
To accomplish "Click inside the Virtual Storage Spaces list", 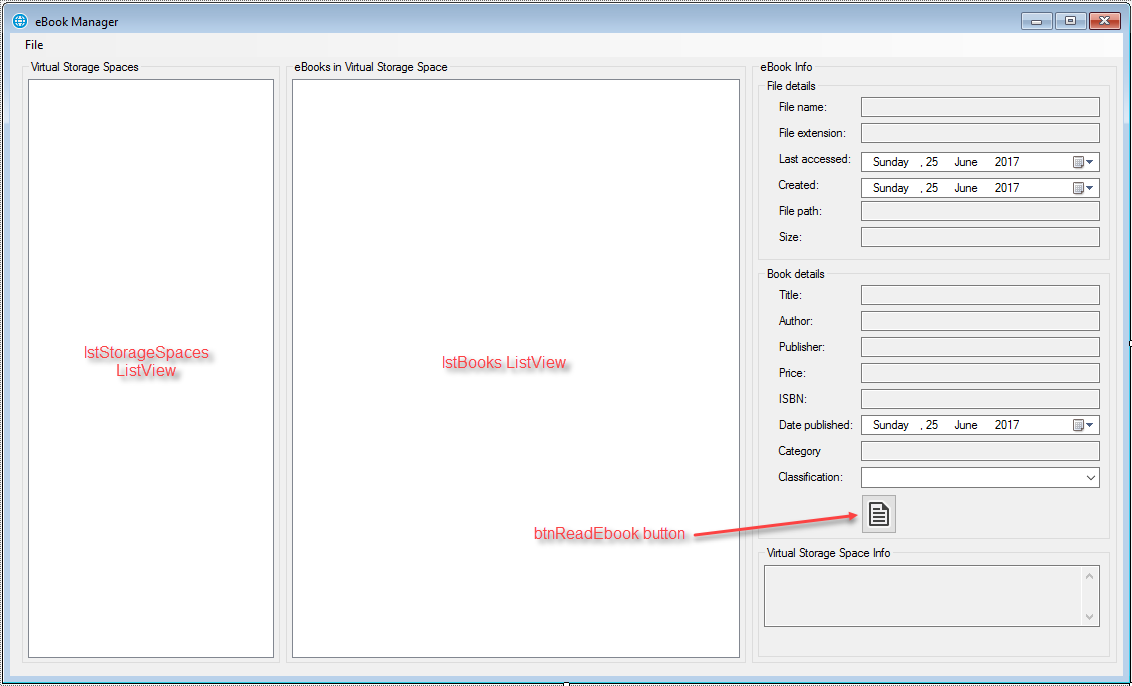I will tap(151, 368).
